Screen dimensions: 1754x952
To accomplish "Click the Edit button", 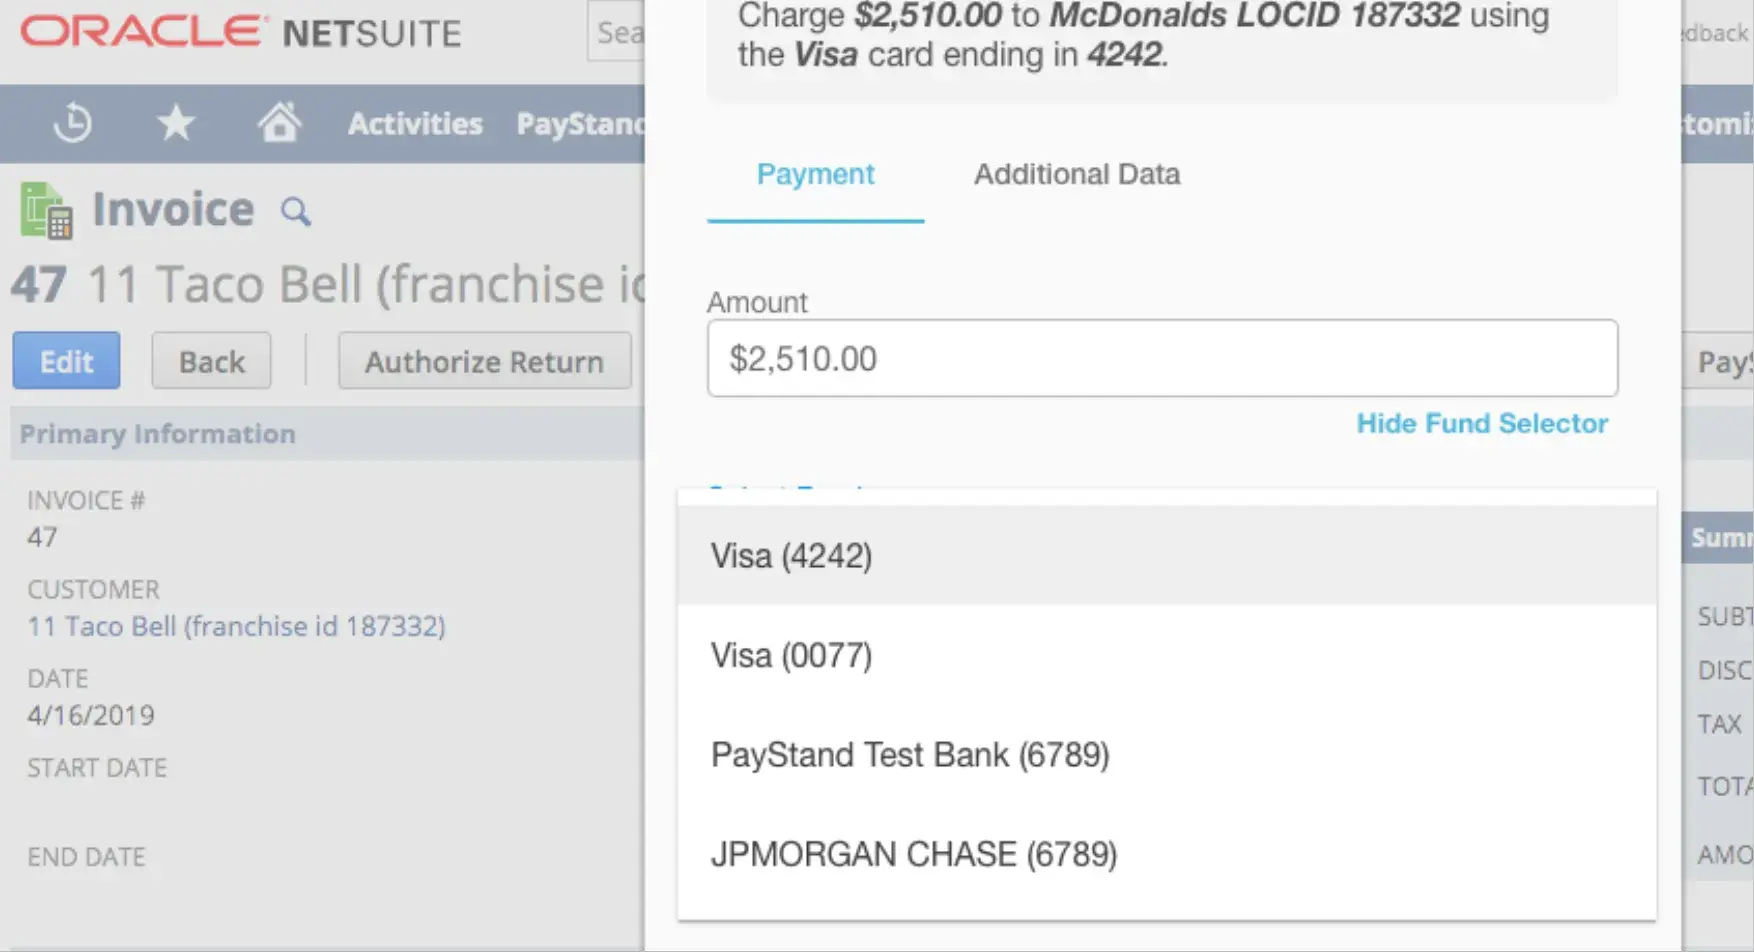I will 65,360.
